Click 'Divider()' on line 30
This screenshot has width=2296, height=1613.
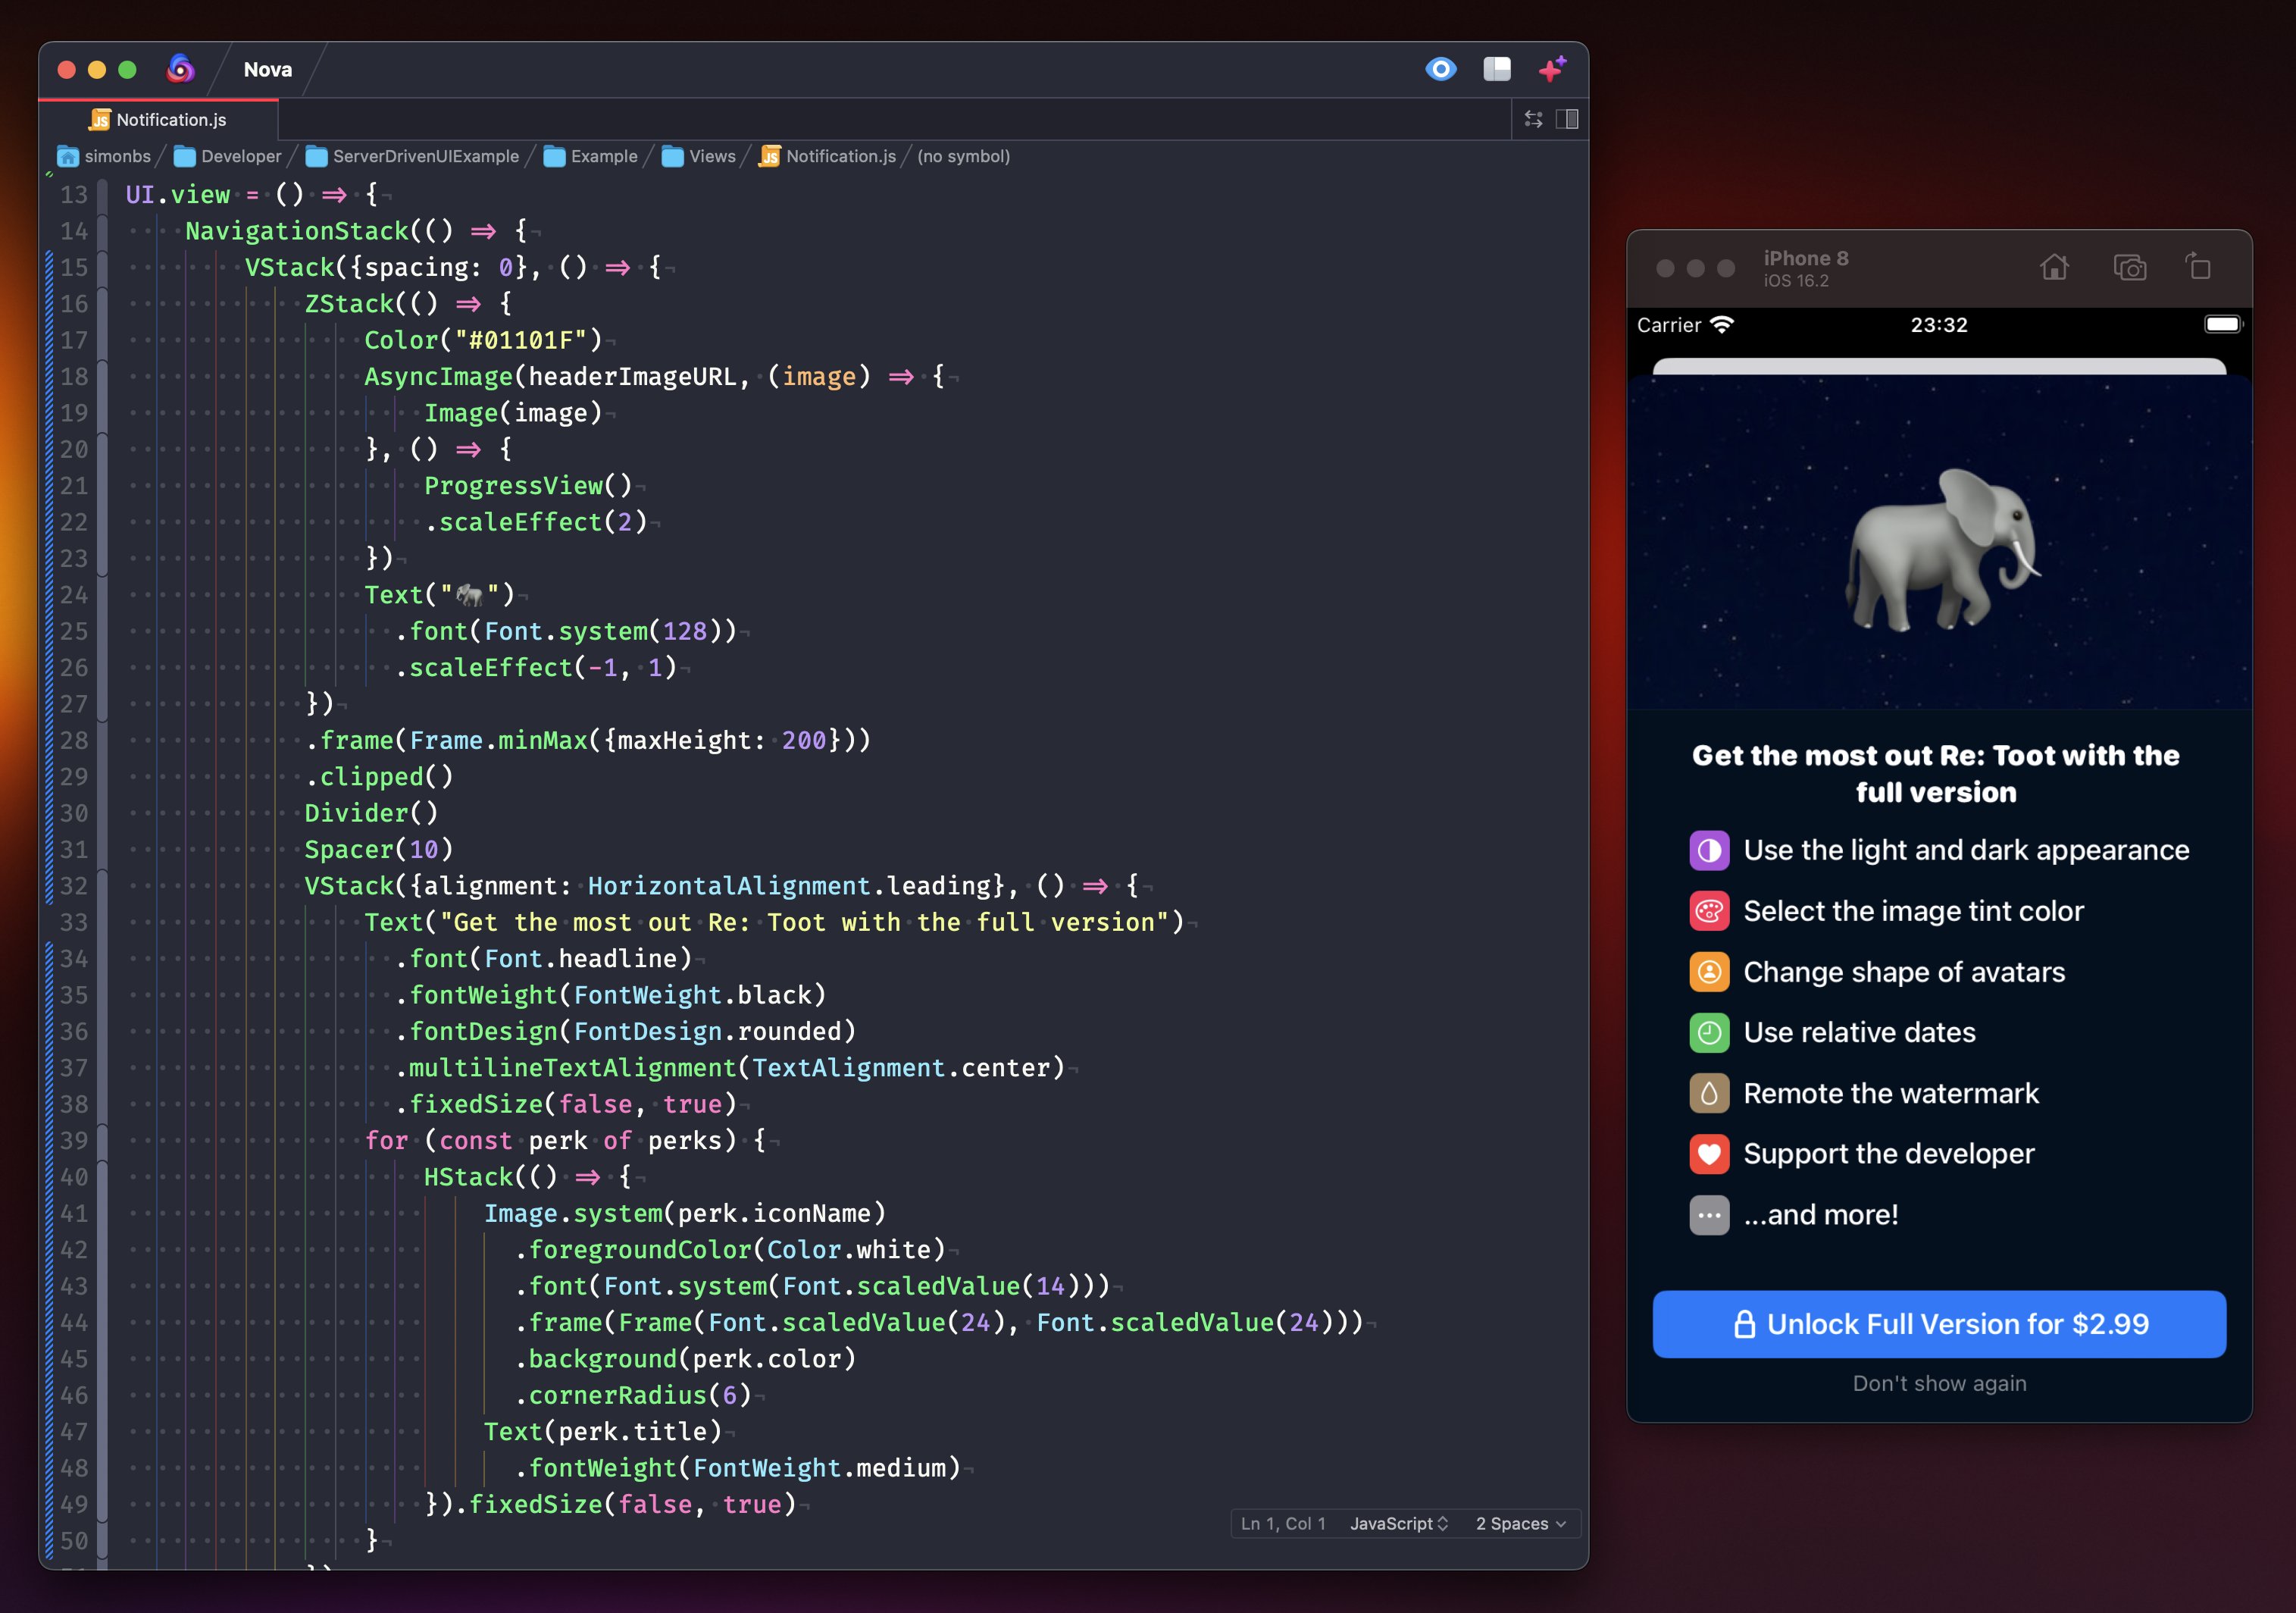click(371, 813)
